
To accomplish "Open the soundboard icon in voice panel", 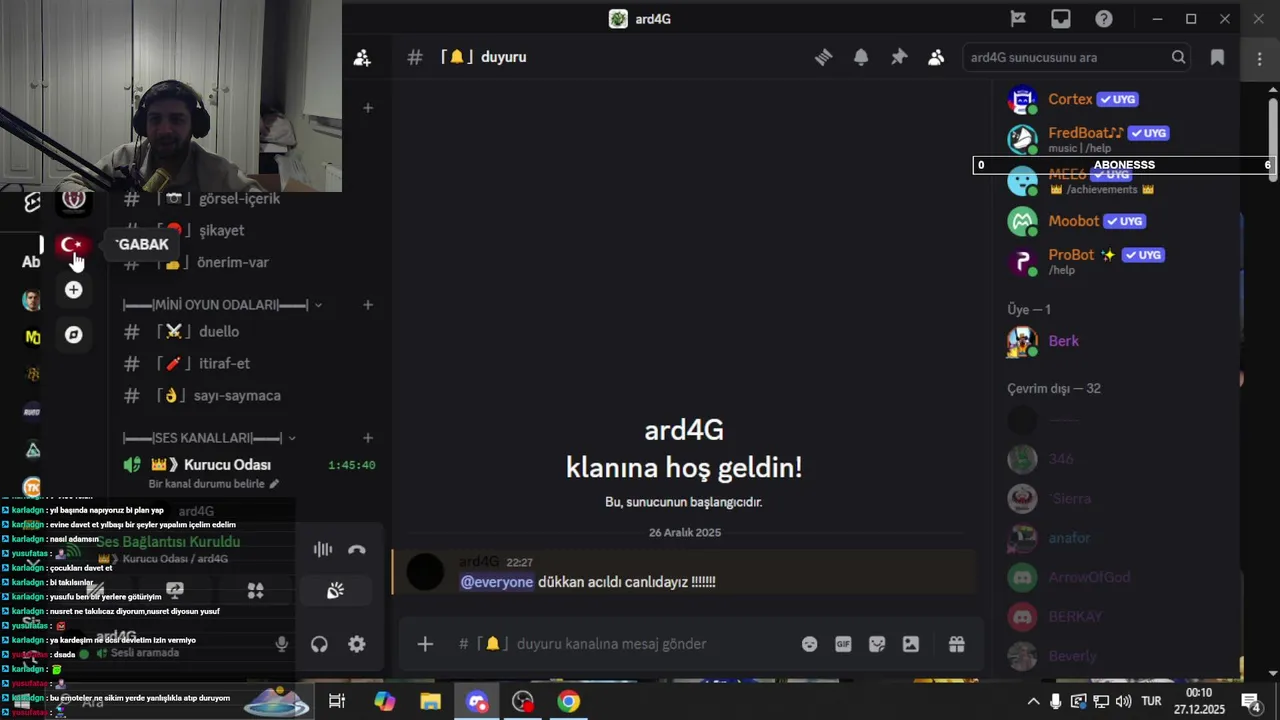I will 335,590.
